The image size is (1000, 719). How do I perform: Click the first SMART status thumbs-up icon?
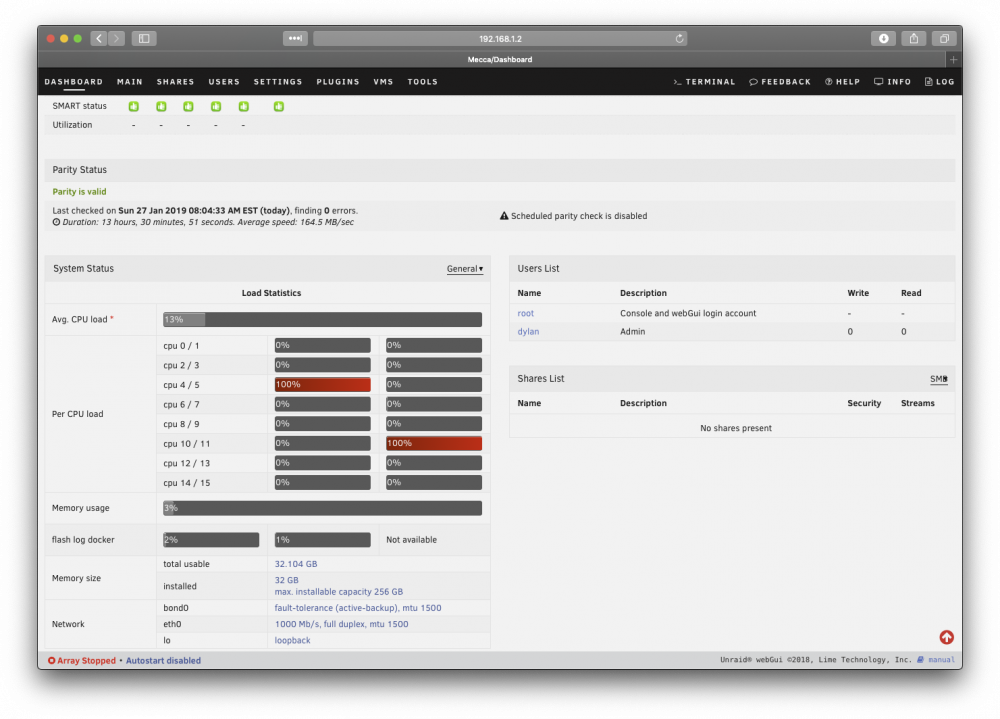[x=134, y=107]
